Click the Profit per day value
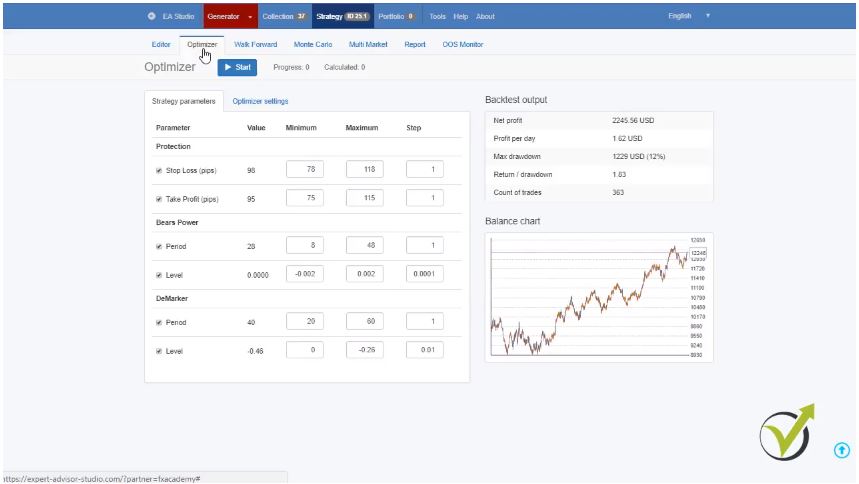Viewport: 859px width, 484px height. tap(627, 139)
